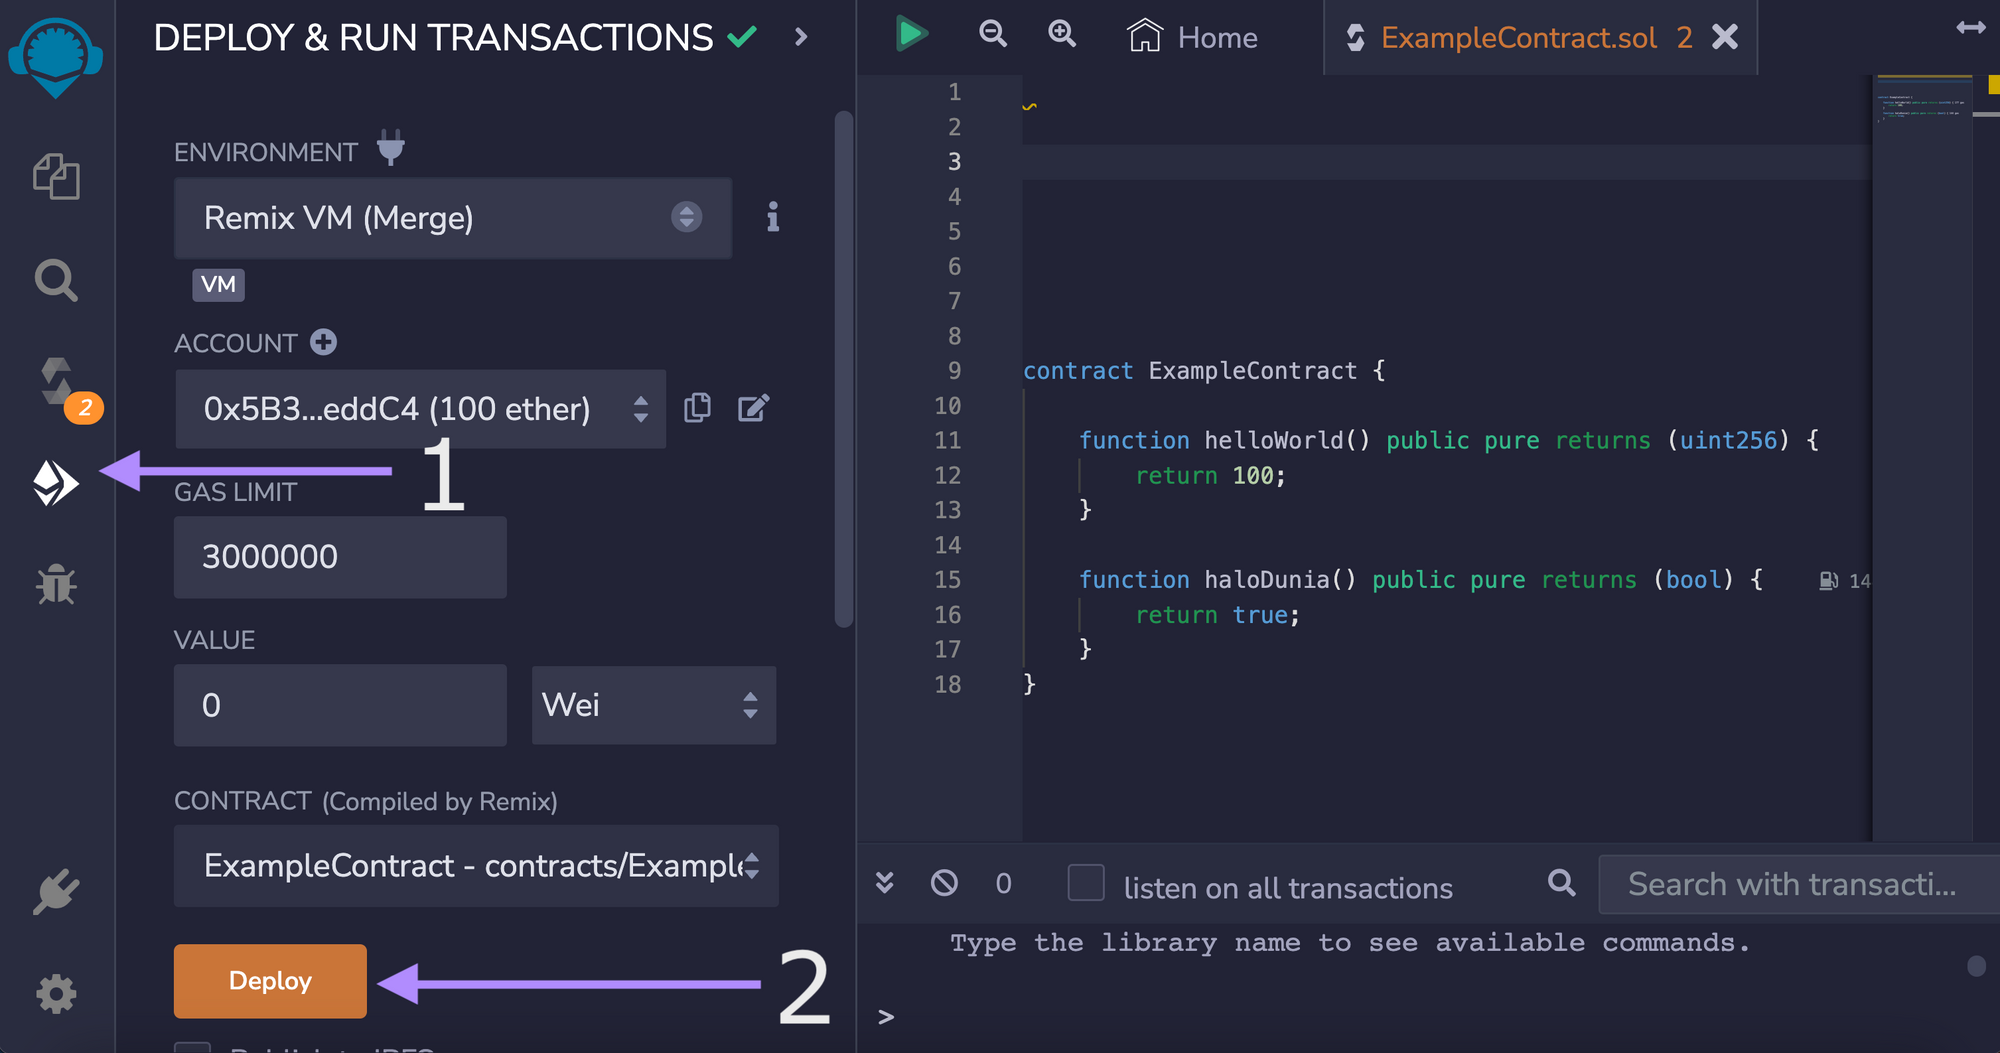Open the Environment Remix VM dropdown
This screenshot has width=2000, height=1053.
(452, 218)
